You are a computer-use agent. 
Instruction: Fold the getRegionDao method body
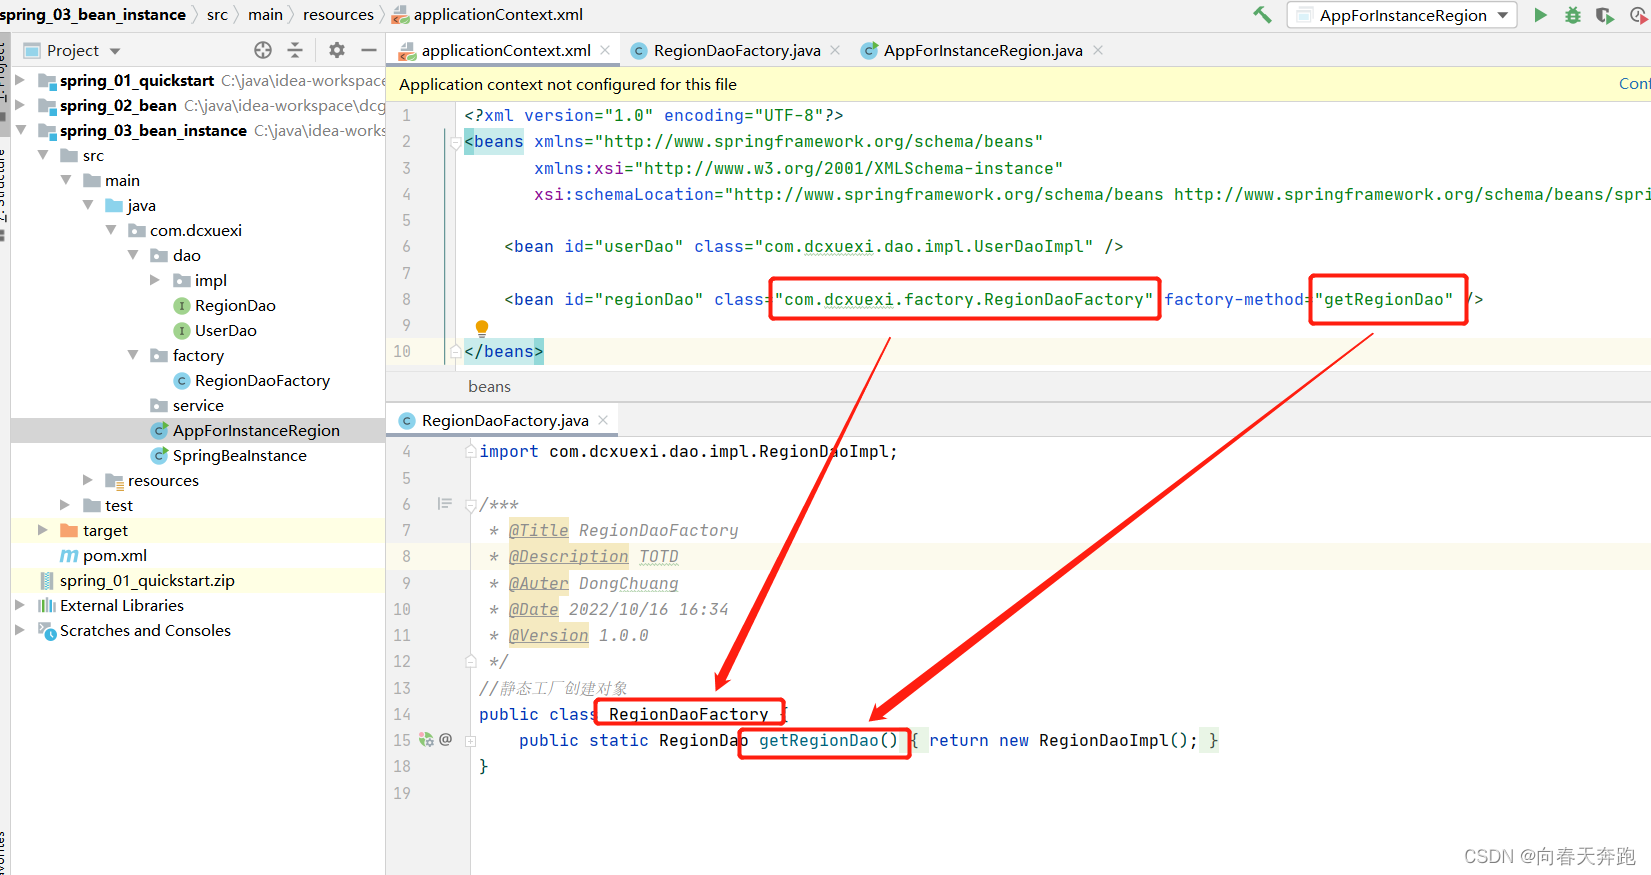coord(470,741)
